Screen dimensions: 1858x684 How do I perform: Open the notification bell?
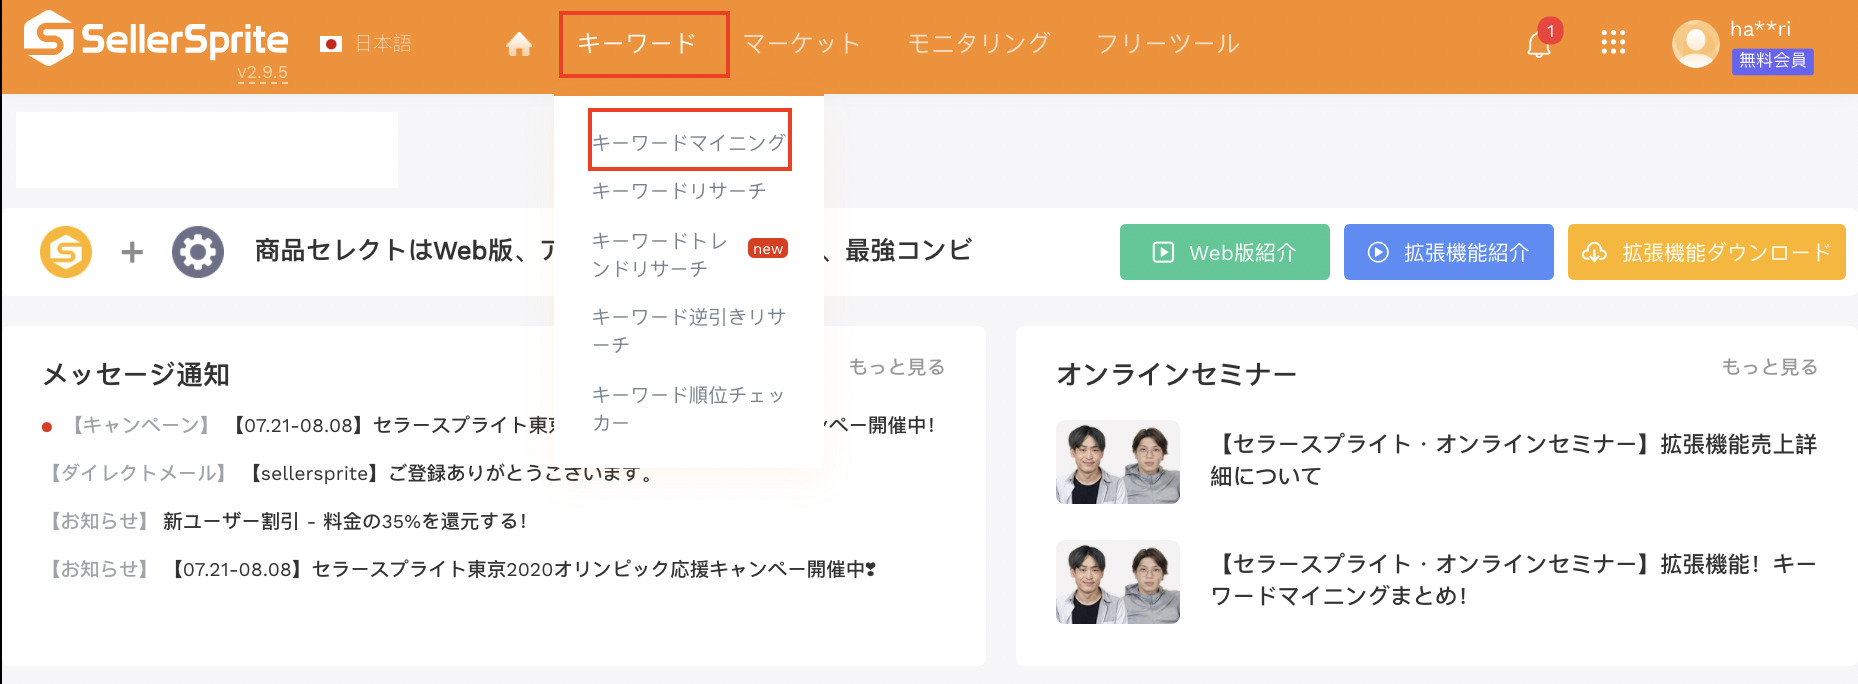point(1539,45)
